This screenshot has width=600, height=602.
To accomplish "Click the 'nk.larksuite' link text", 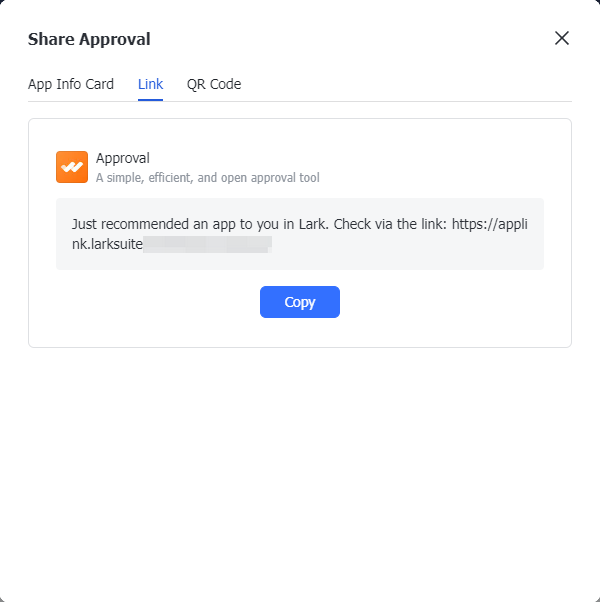I will [107, 243].
